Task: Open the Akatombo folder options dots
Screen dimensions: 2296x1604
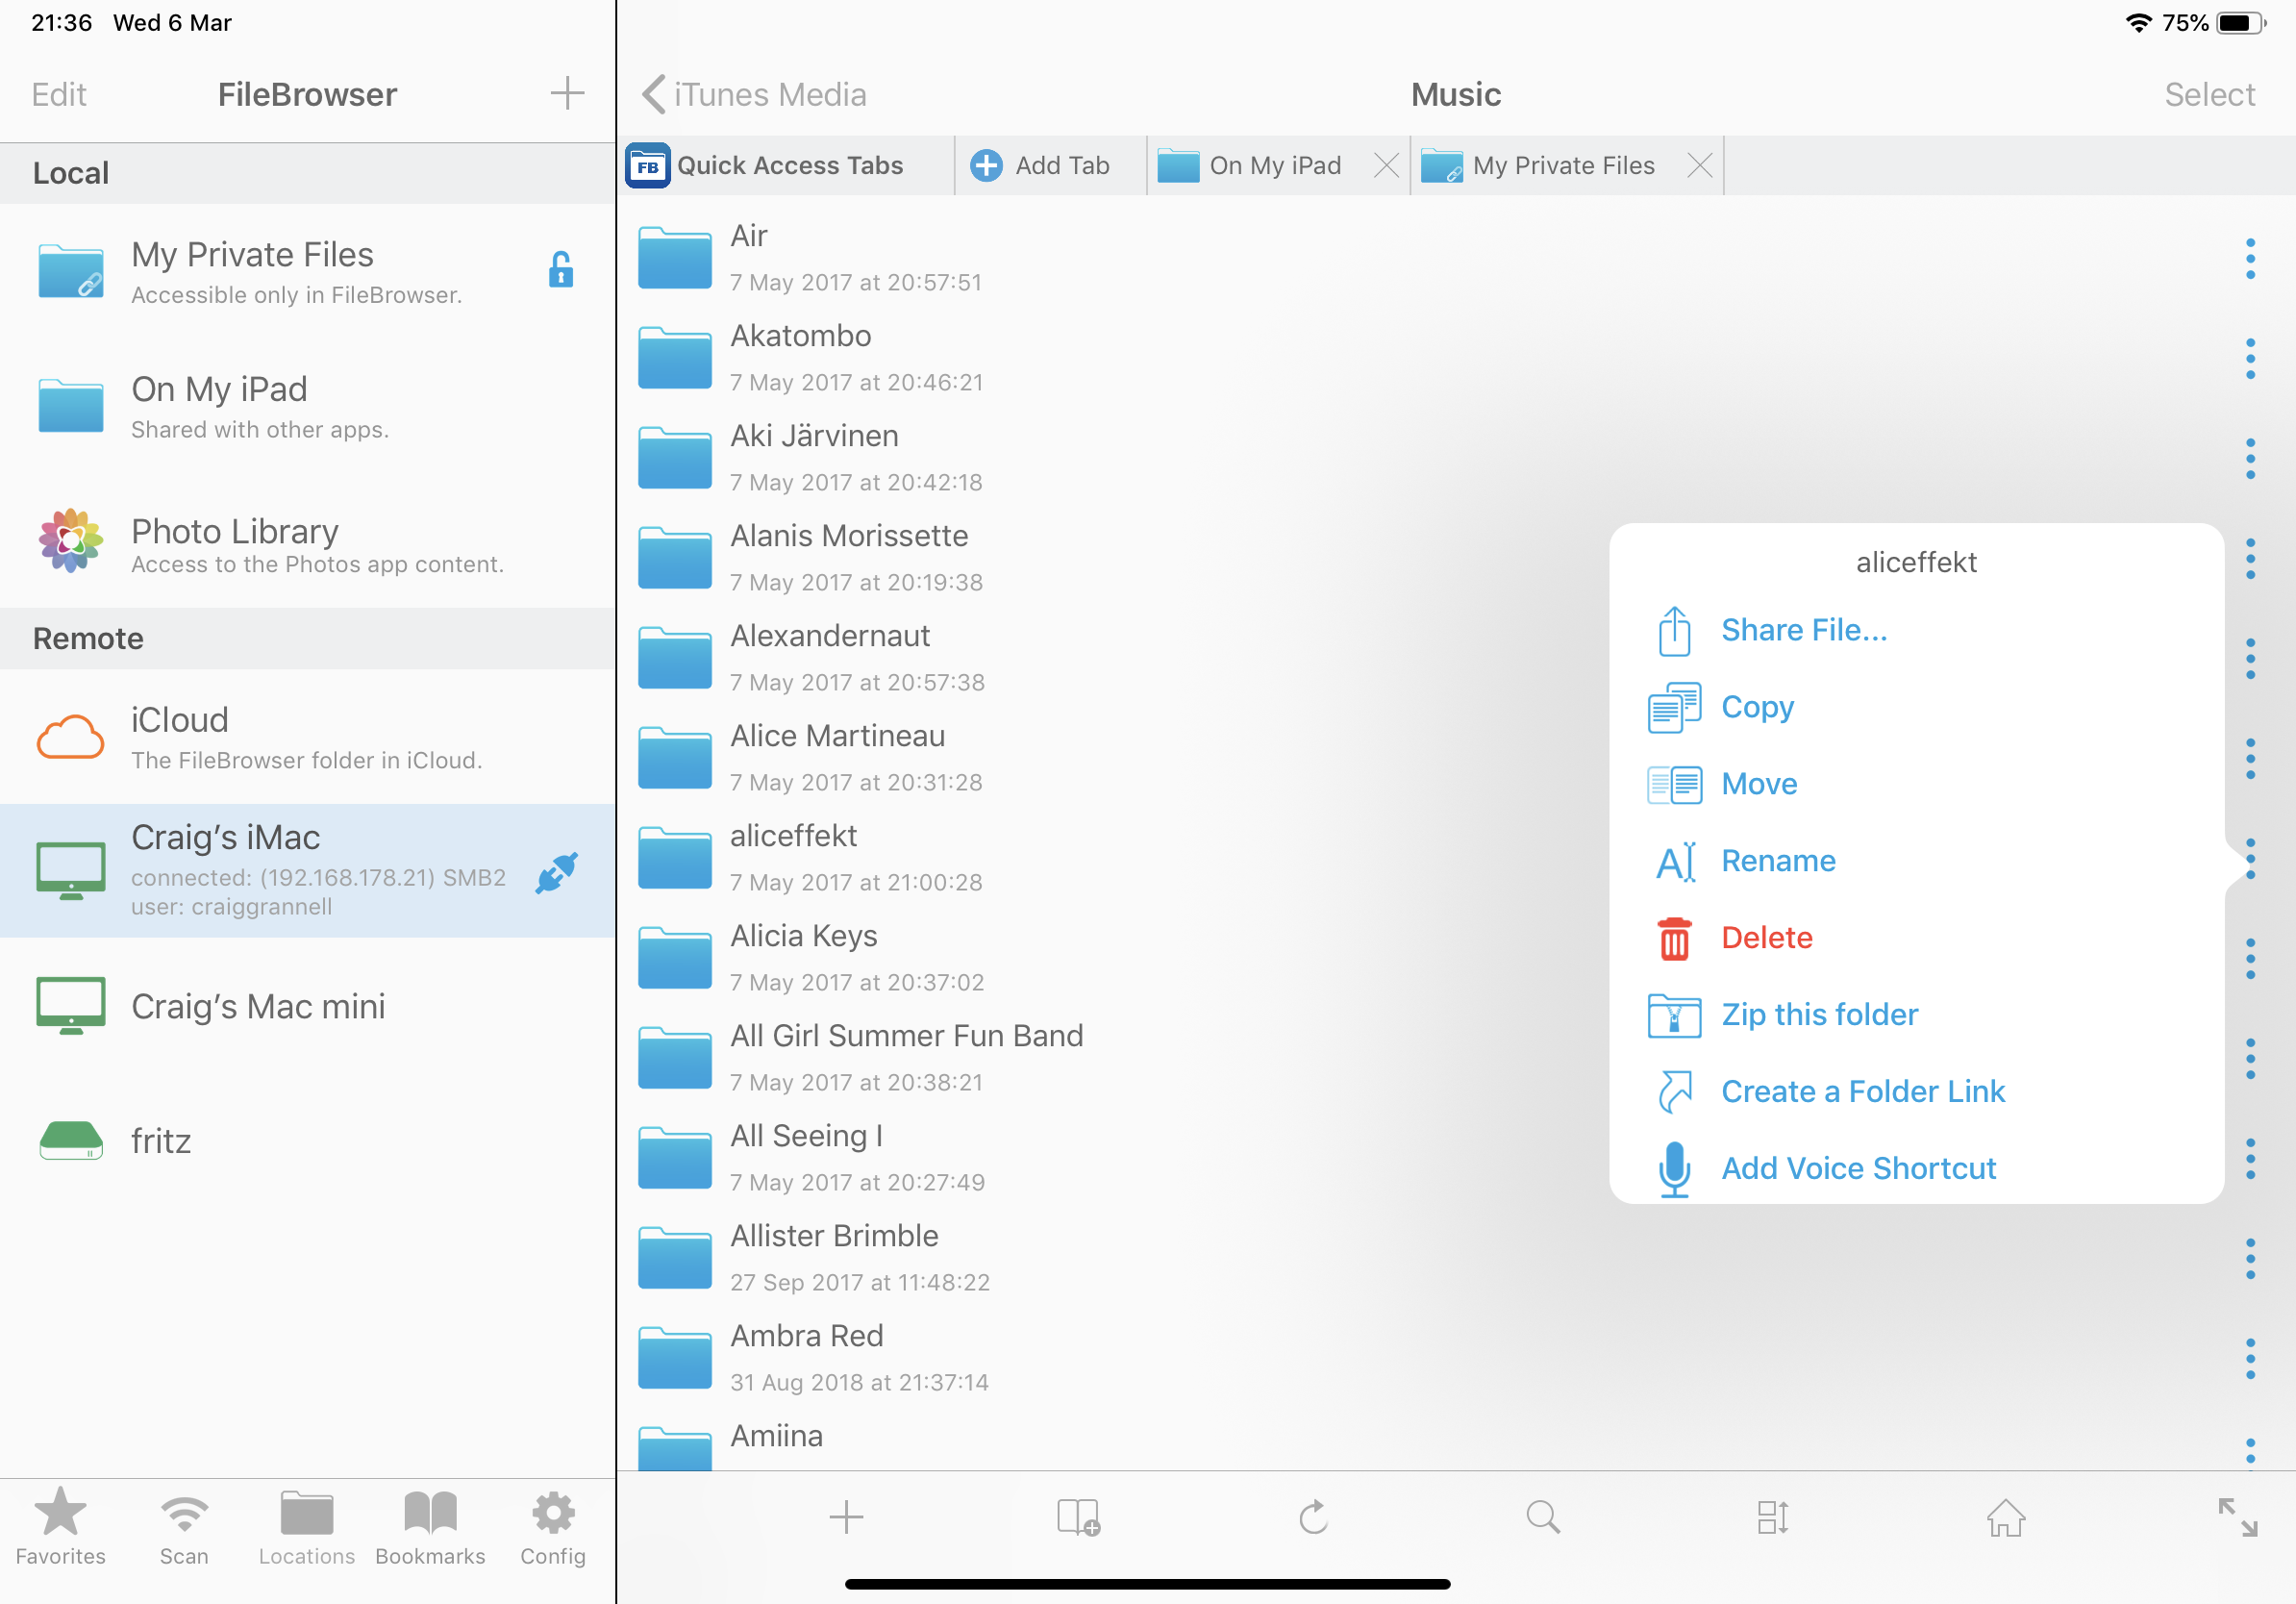Action: pyautogui.click(x=2250, y=358)
